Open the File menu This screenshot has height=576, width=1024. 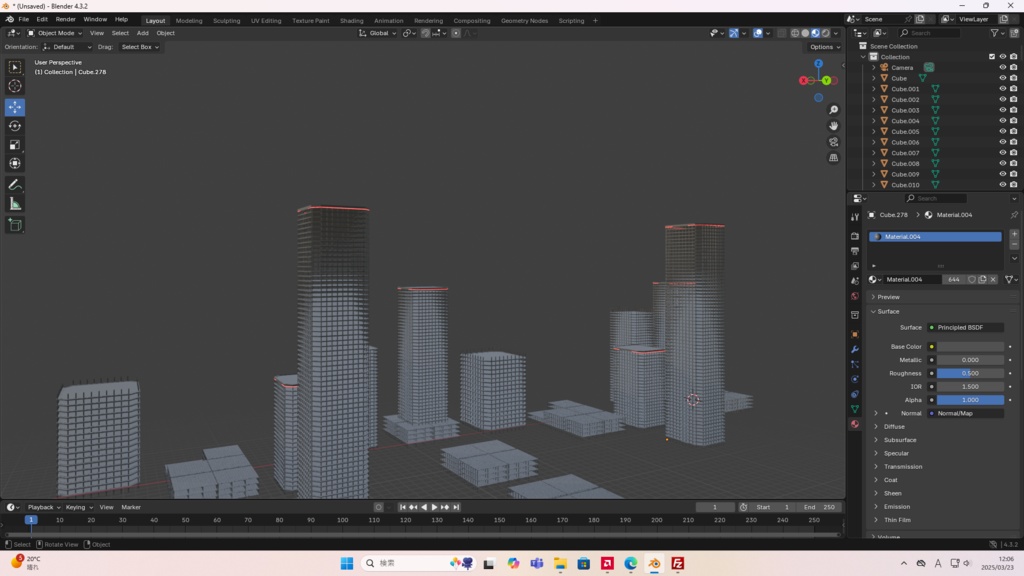[x=24, y=20]
